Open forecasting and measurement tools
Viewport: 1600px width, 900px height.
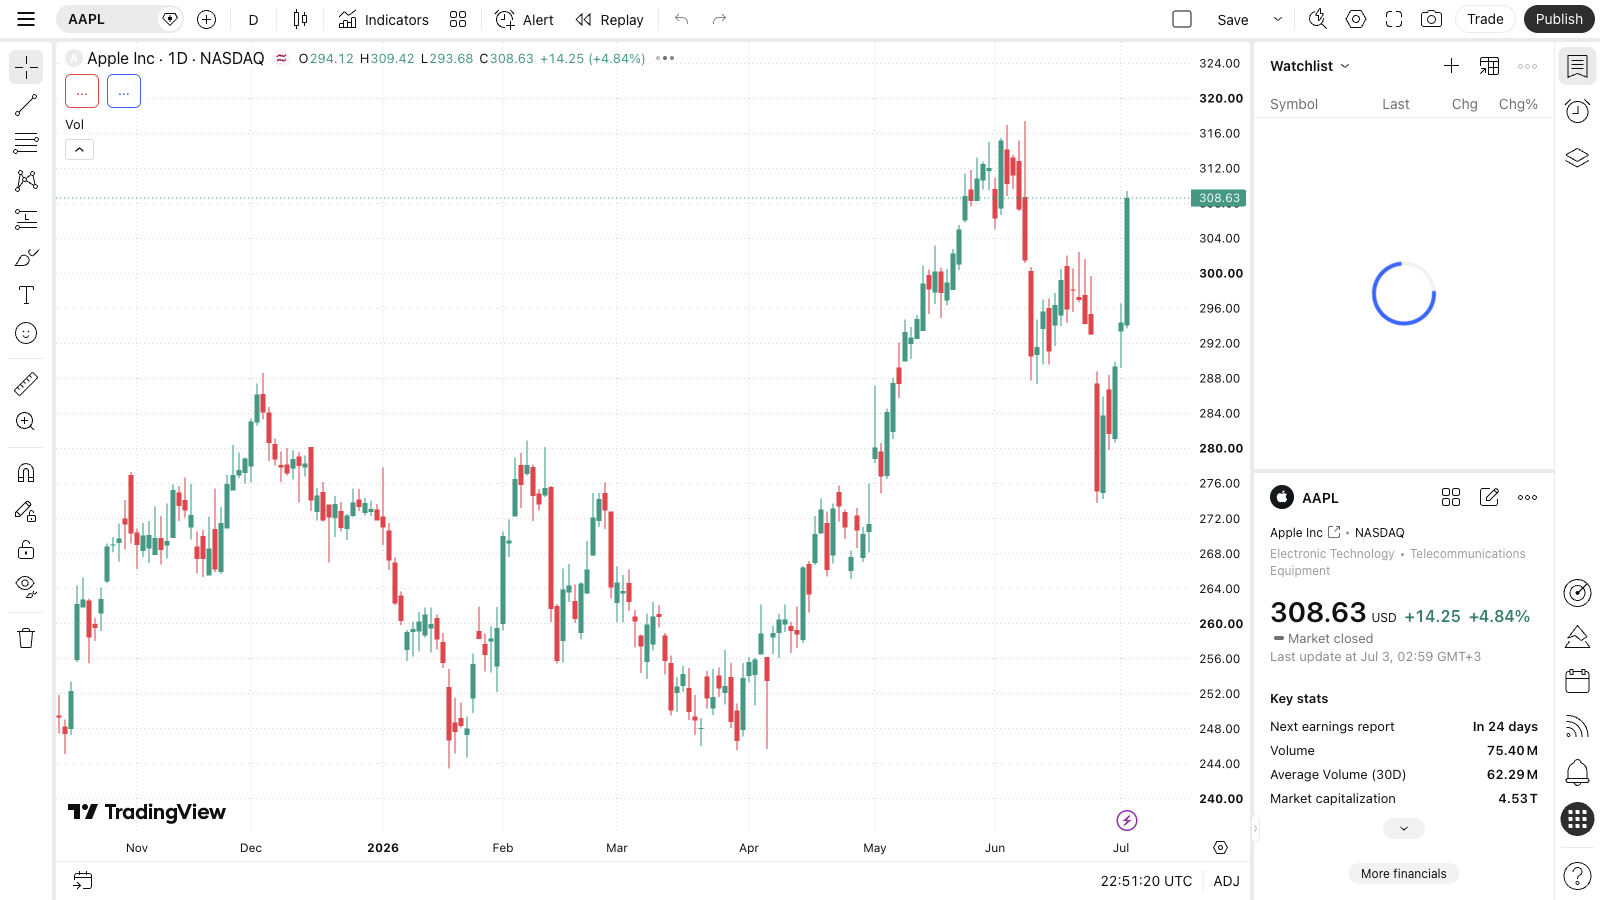[x=26, y=219]
